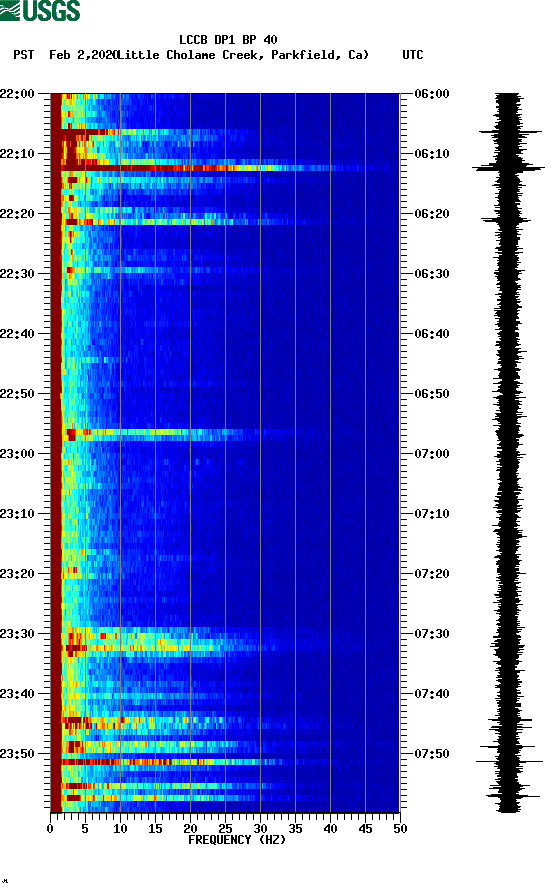Click the 35 Hz frequency axis label

pyautogui.click(x=295, y=829)
